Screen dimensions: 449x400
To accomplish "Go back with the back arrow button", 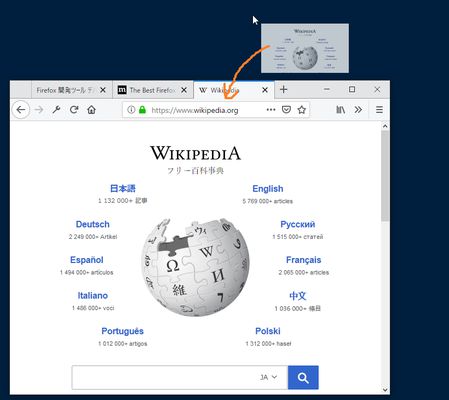I will coord(21,110).
